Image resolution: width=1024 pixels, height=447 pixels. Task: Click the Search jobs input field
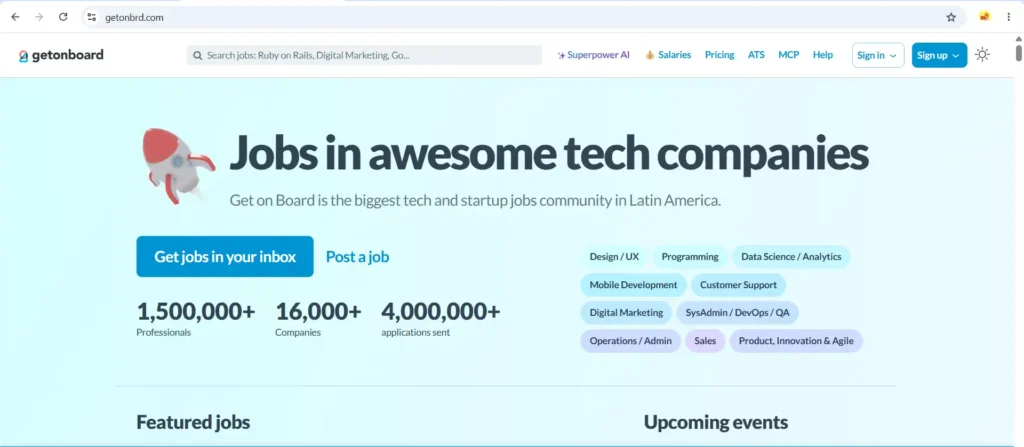coord(364,56)
